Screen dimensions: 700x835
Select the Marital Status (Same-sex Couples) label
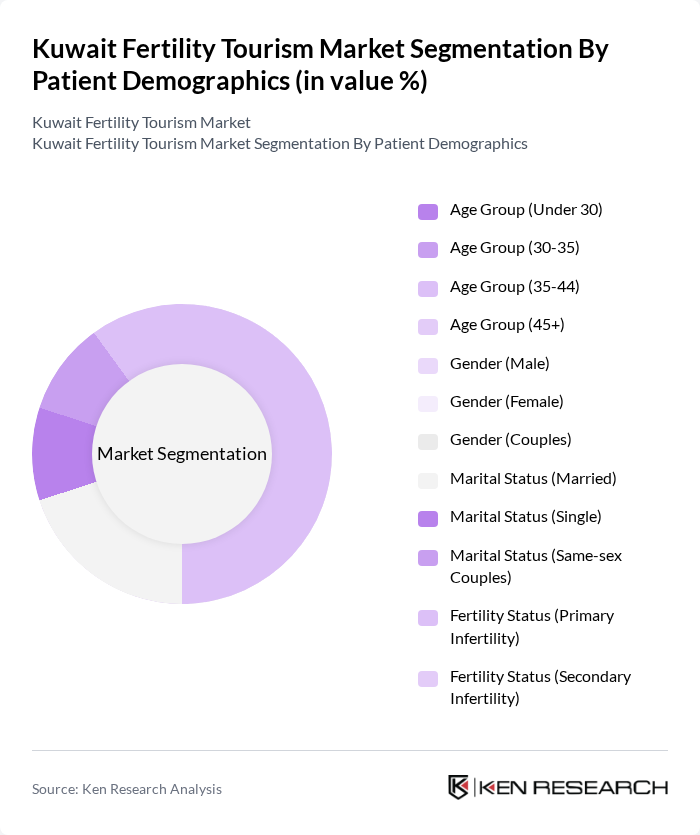click(x=535, y=566)
